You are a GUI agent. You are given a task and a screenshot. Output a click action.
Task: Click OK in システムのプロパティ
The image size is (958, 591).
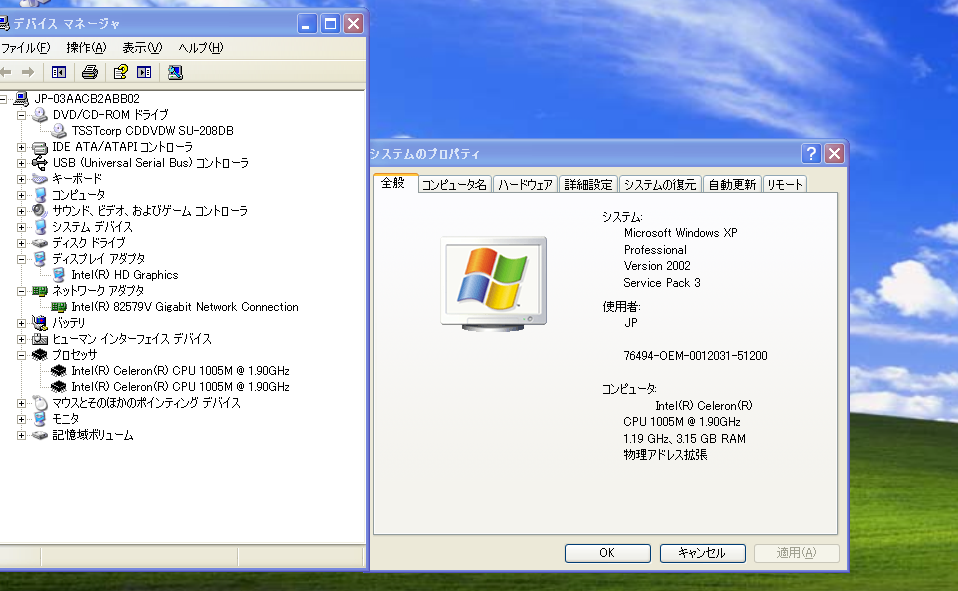point(607,552)
